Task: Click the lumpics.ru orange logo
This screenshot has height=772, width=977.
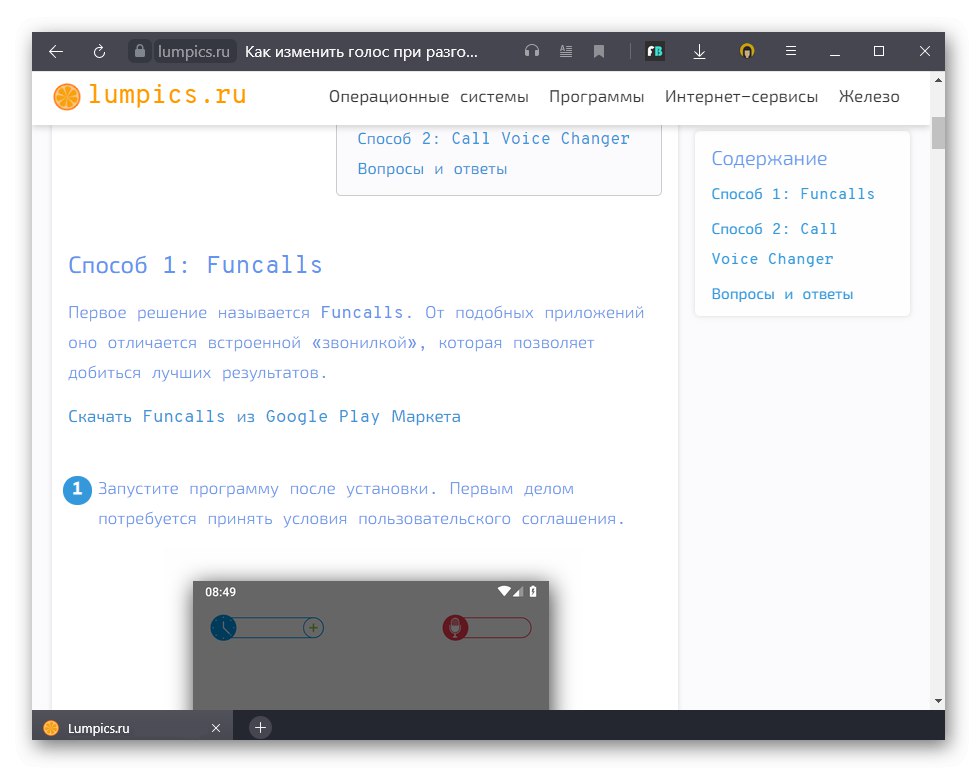Action: 66,95
